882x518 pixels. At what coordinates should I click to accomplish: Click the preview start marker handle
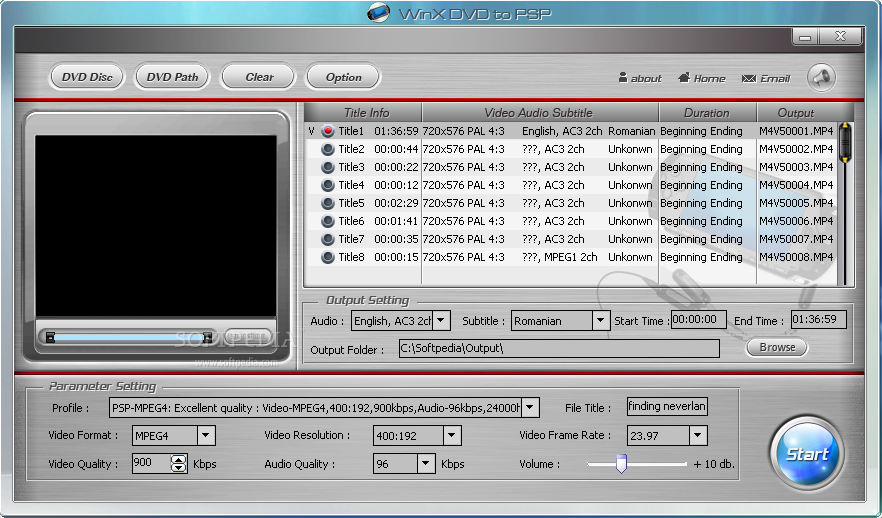pos(50,337)
